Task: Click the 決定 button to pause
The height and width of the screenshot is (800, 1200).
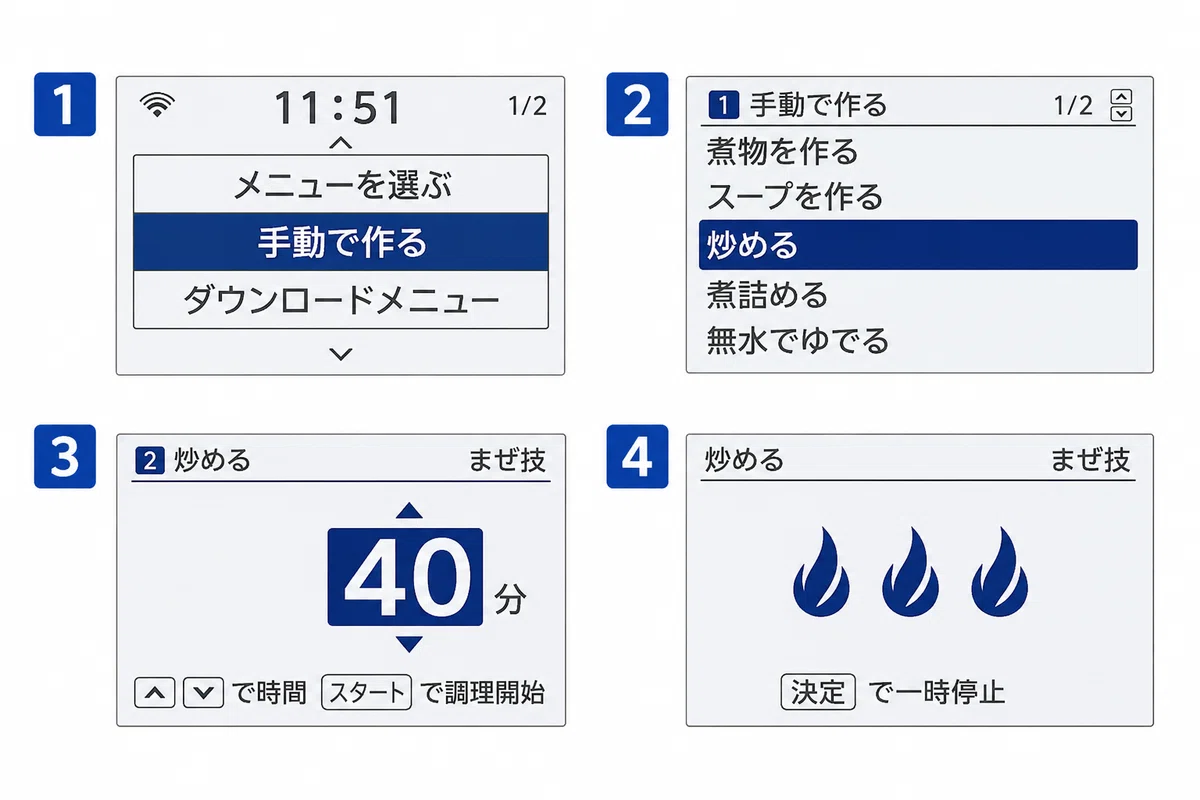Action: [818, 692]
